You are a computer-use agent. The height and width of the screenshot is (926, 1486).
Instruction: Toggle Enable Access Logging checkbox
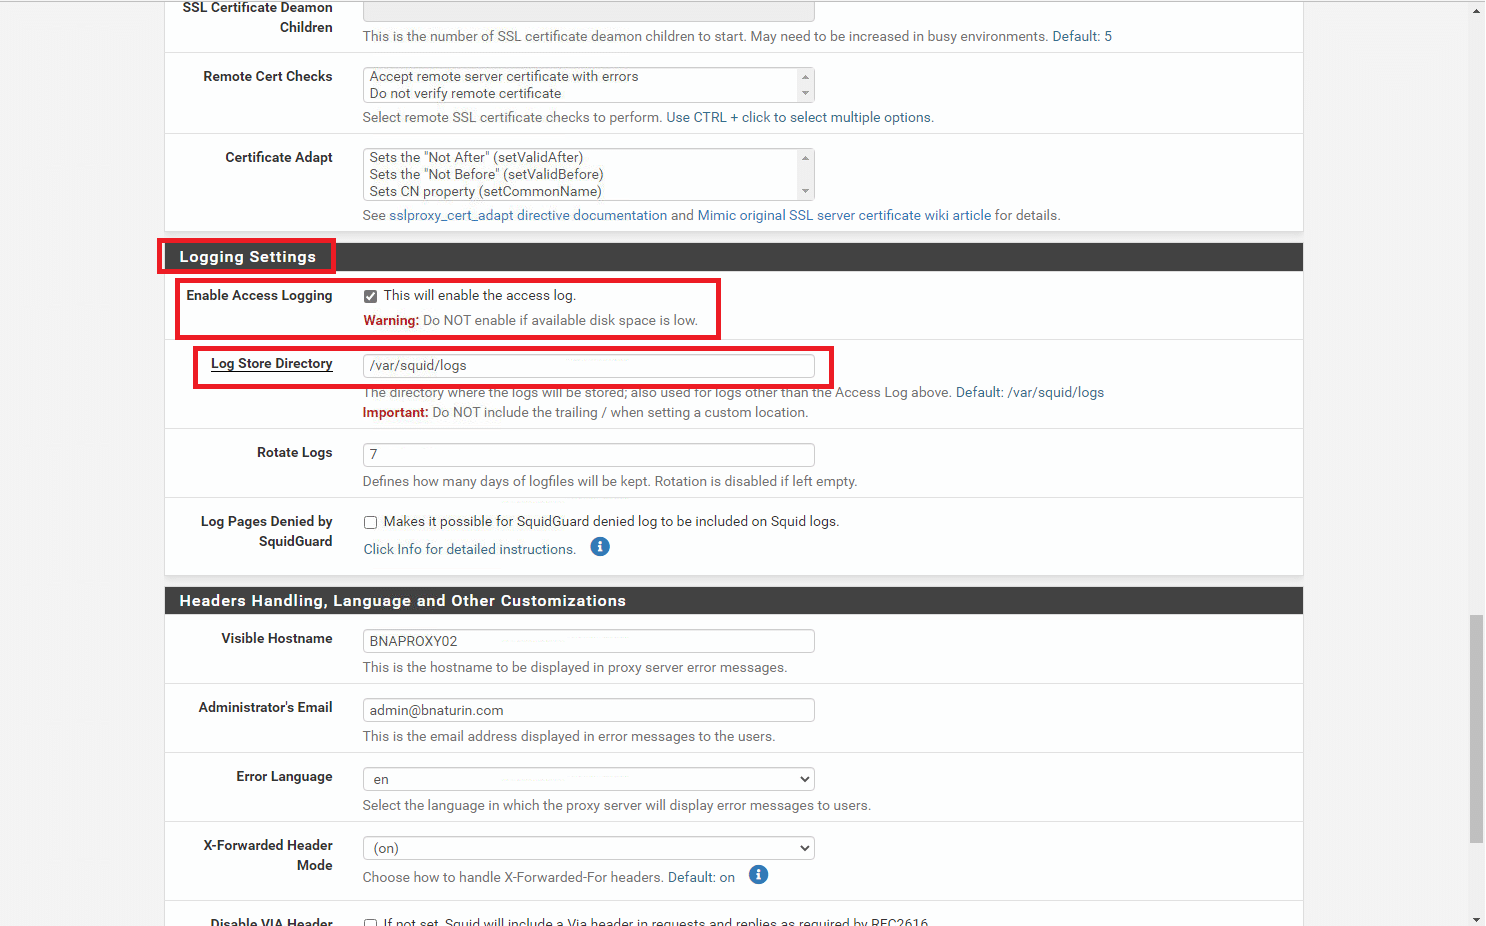370,296
